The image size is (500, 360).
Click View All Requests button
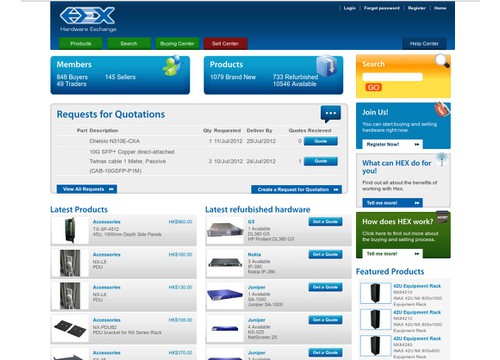coord(87,189)
